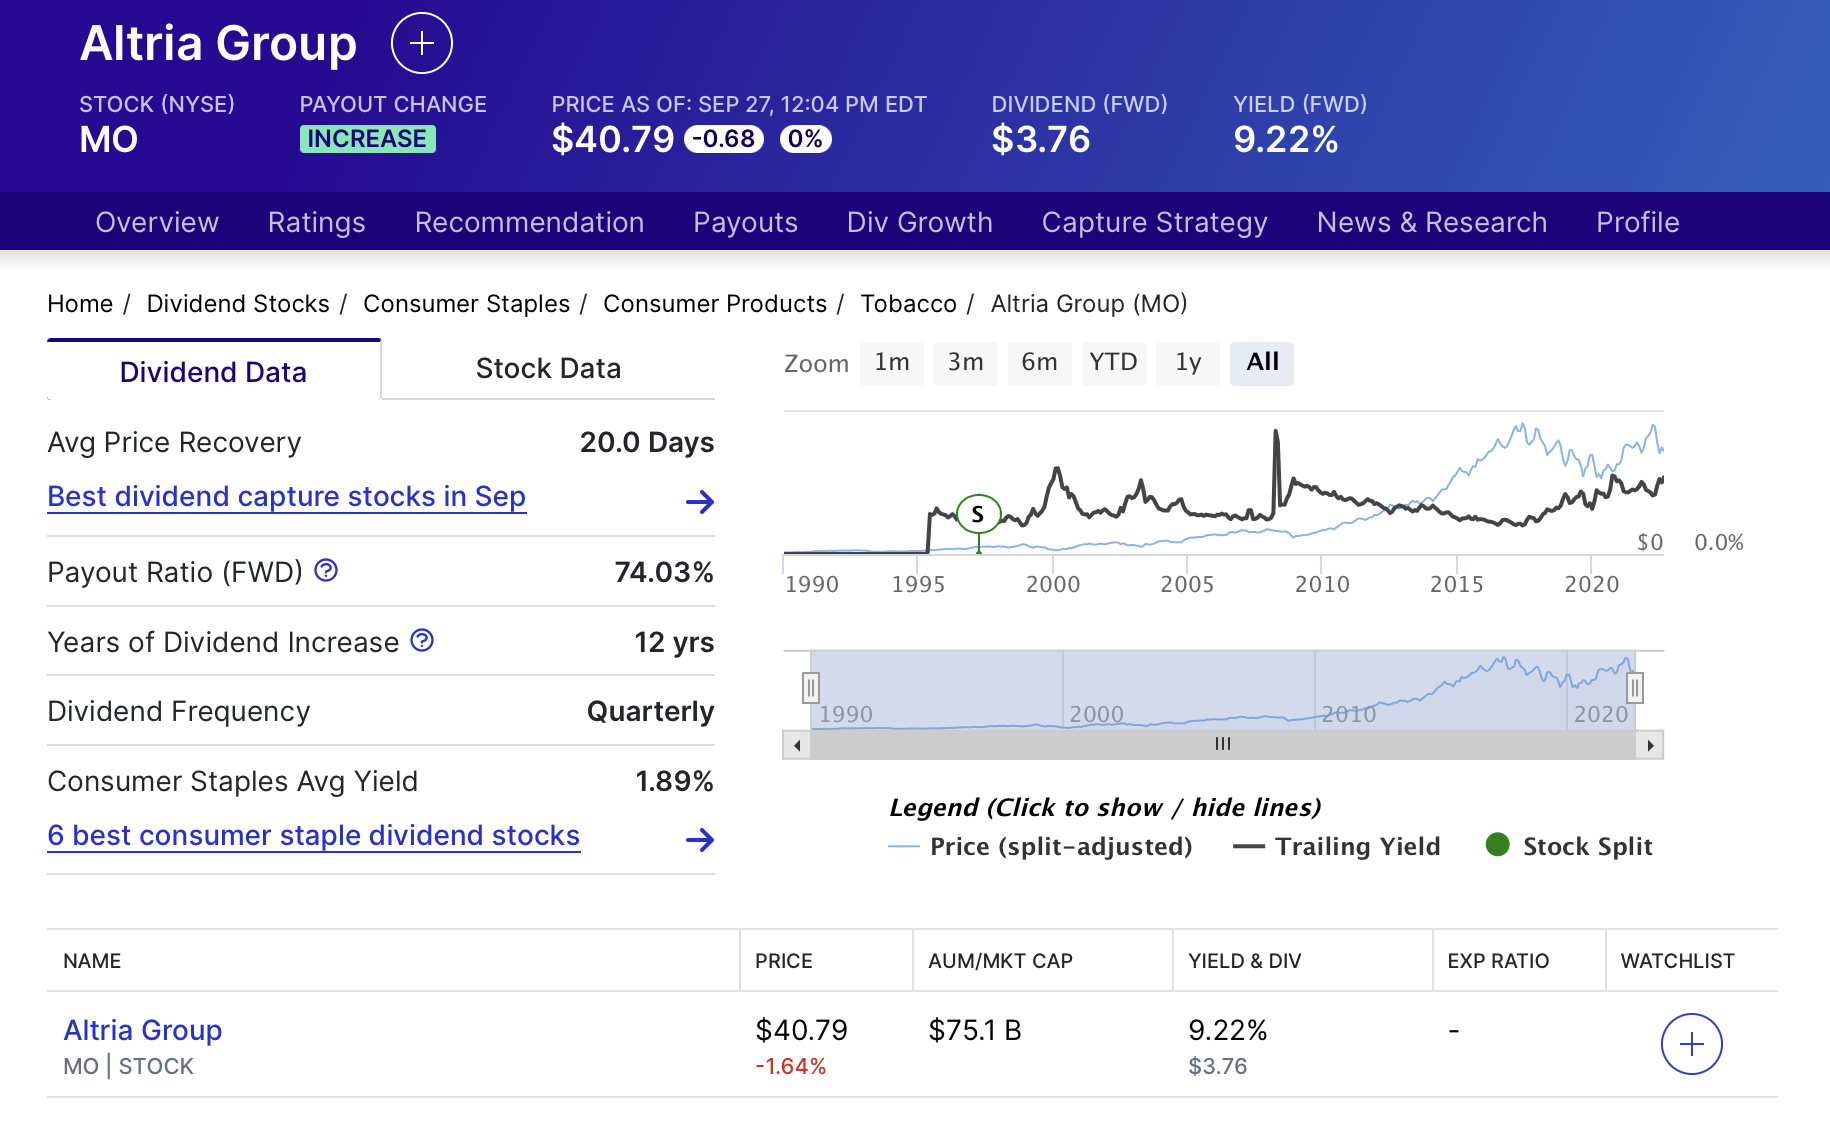Image resolution: width=1830 pixels, height=1130 pixels.
Task: Open the Profile nav item
Action: pos(1637,222)
